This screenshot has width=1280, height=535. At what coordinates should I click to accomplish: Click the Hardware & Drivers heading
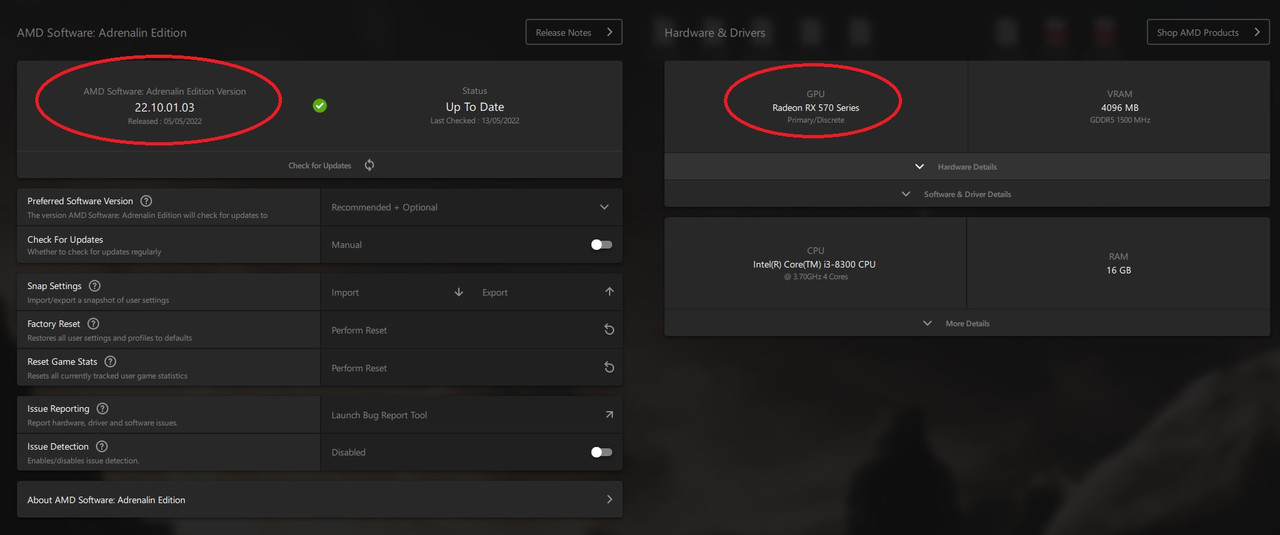715,33
